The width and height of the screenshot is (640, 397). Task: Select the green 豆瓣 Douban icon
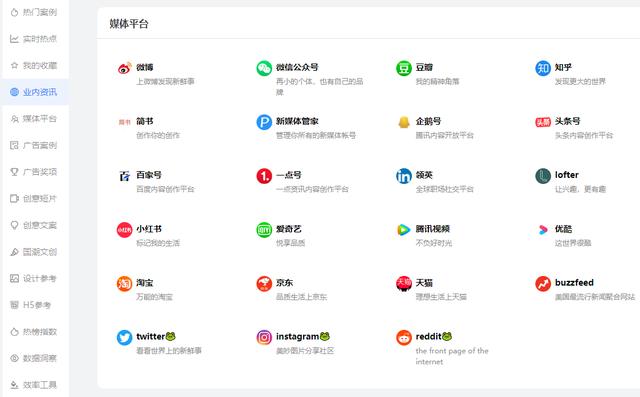pyautogui.click(x=404, y=68)
